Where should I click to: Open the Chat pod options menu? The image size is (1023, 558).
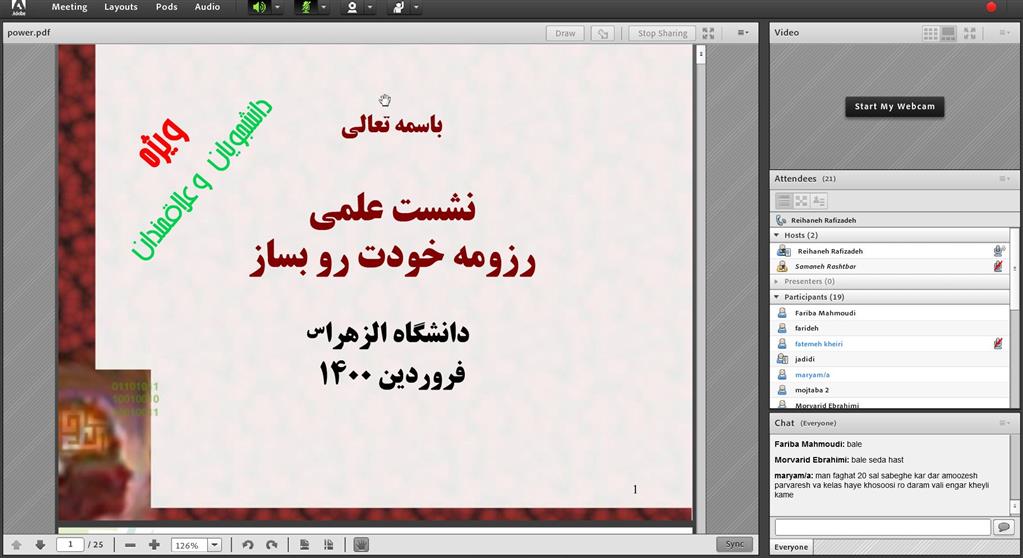(x=1004, y=423)
